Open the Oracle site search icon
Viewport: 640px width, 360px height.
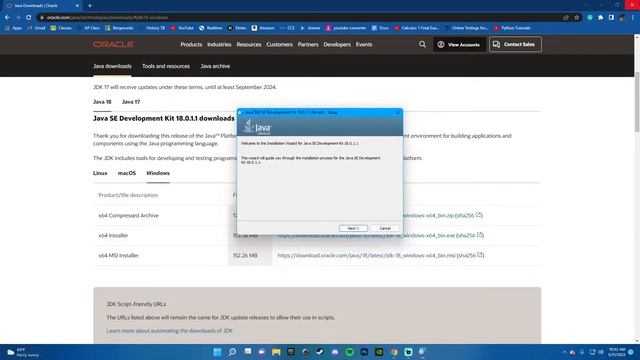click(x=422, y=44)
